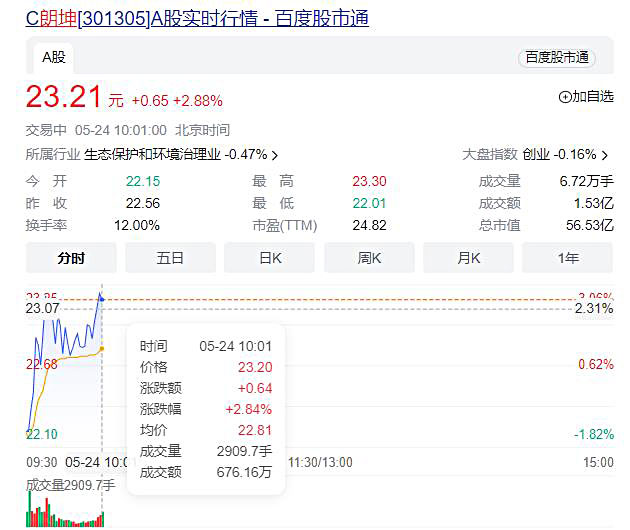Select tooltip 均价 value 22.81
Image resolution: width=630 pixels, height=530 pixels.
point(255,430)
